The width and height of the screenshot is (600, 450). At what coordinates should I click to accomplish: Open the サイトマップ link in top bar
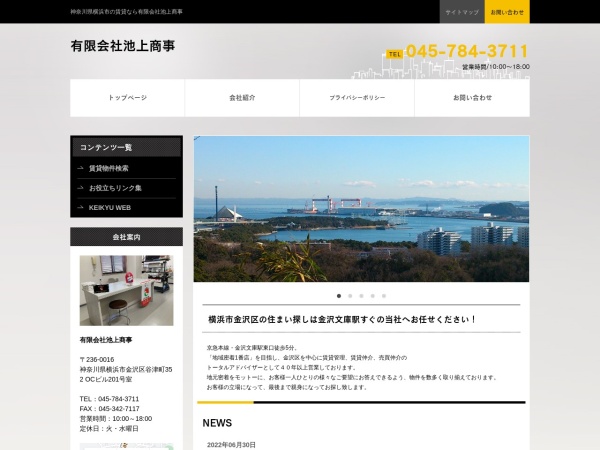(462, 12)
